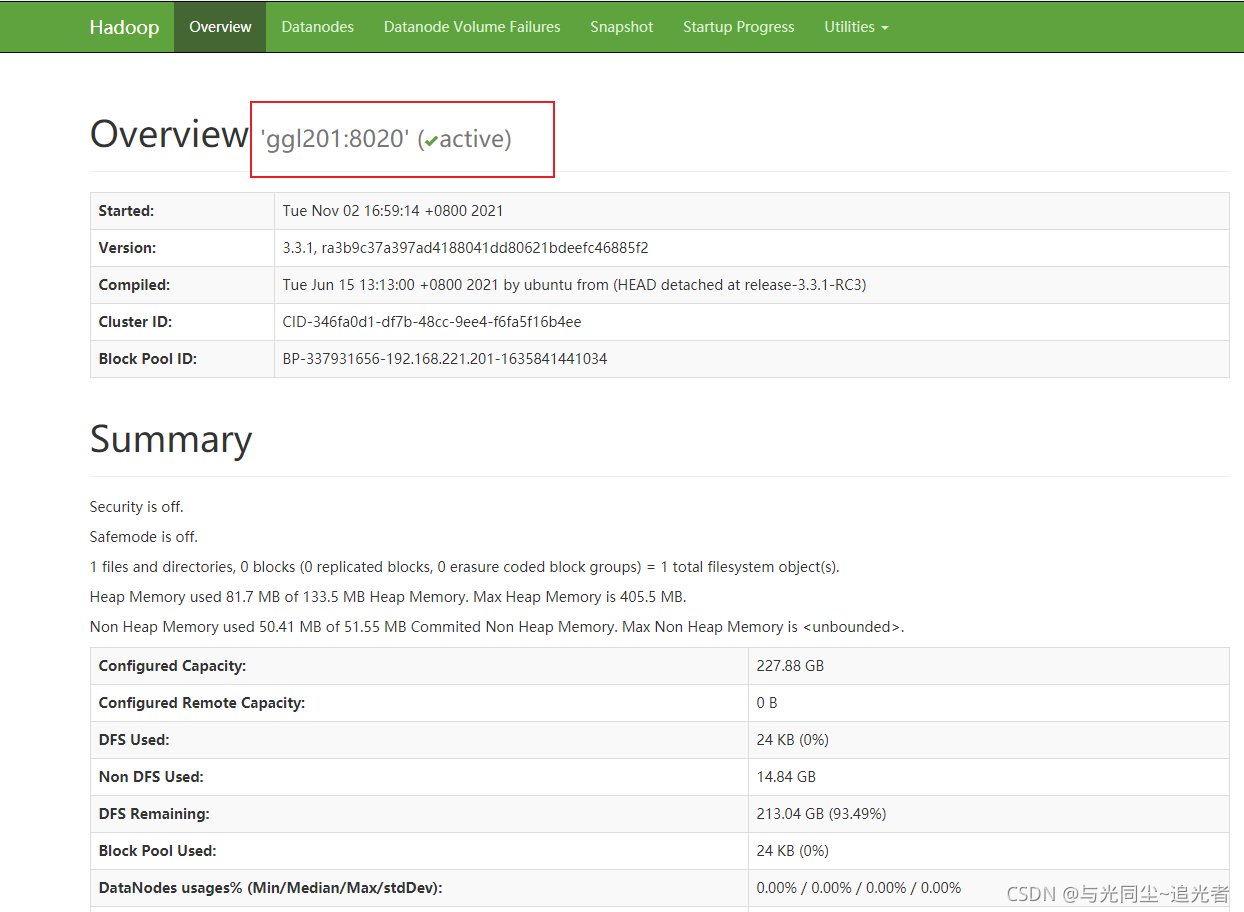Click the Heap Memory used line

(388, 597)
